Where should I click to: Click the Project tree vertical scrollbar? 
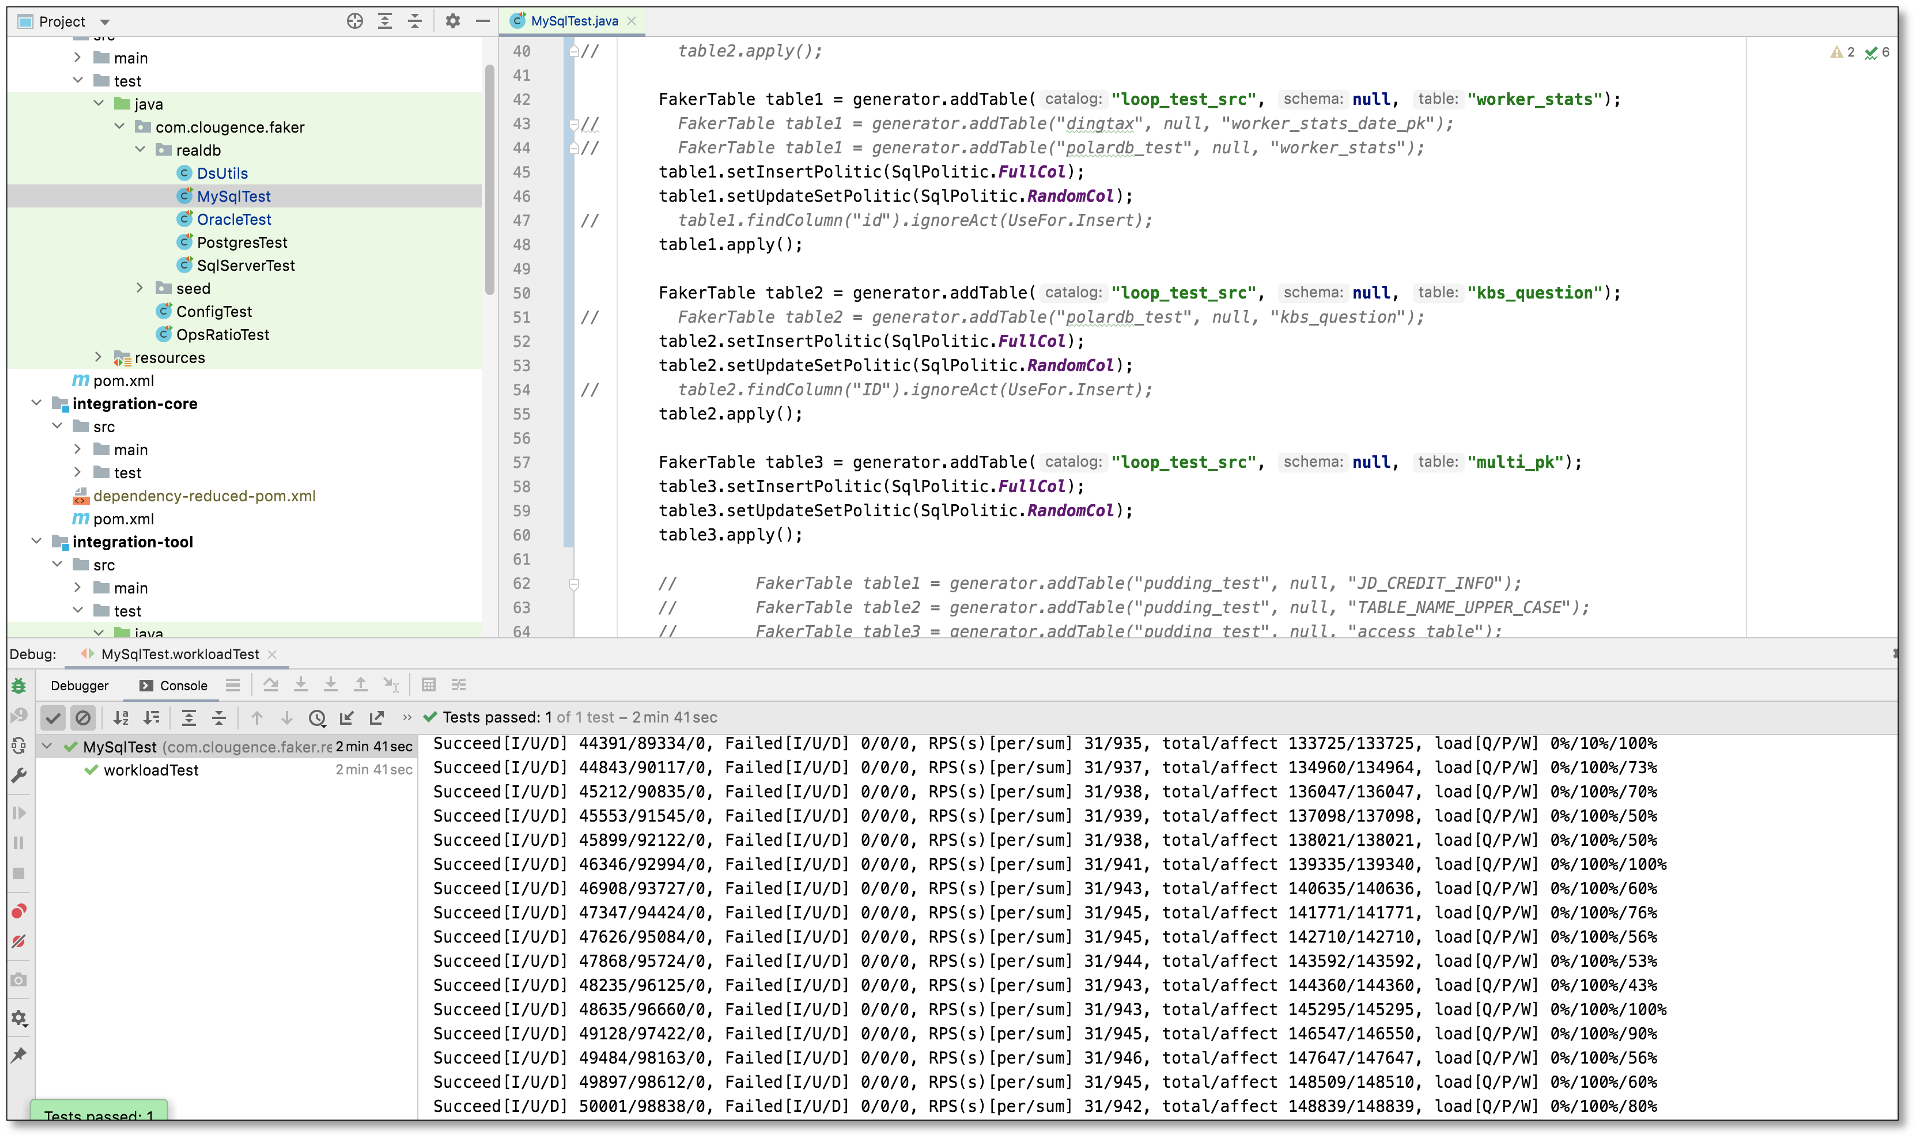pyautogui.click(x=490, y=180)
